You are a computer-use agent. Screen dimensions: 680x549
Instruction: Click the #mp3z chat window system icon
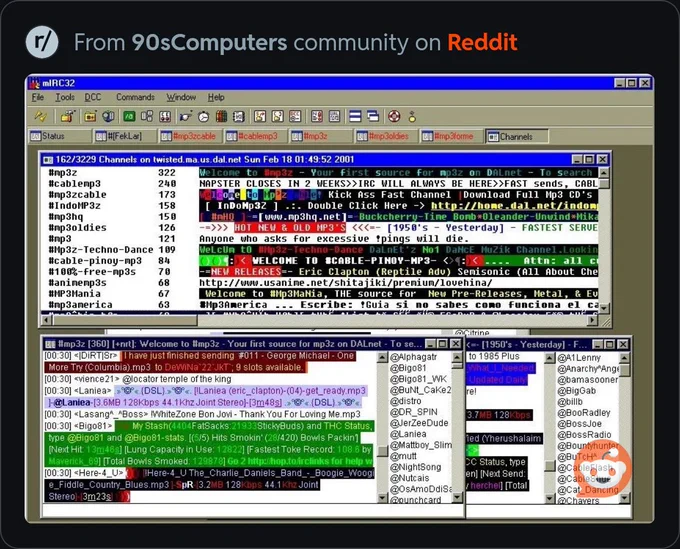click(50, 344)
